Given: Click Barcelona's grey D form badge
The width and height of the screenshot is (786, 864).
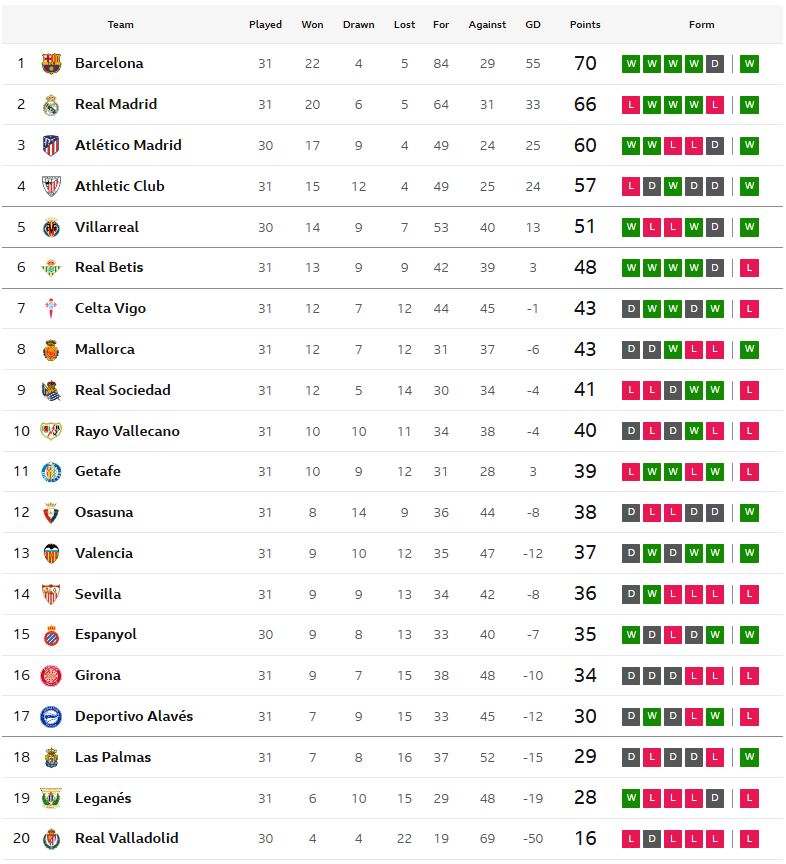Looking at the screenshot, I should (714, 64).
